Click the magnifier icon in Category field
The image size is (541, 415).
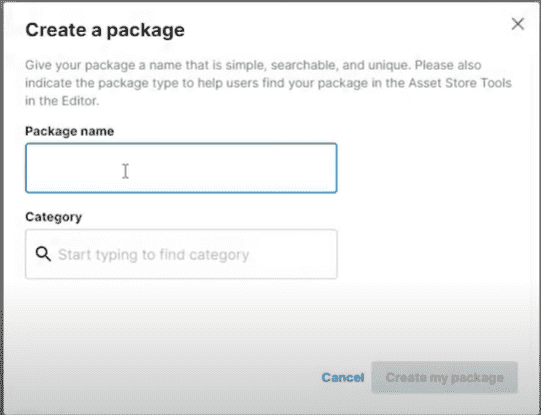click(43, 254)
